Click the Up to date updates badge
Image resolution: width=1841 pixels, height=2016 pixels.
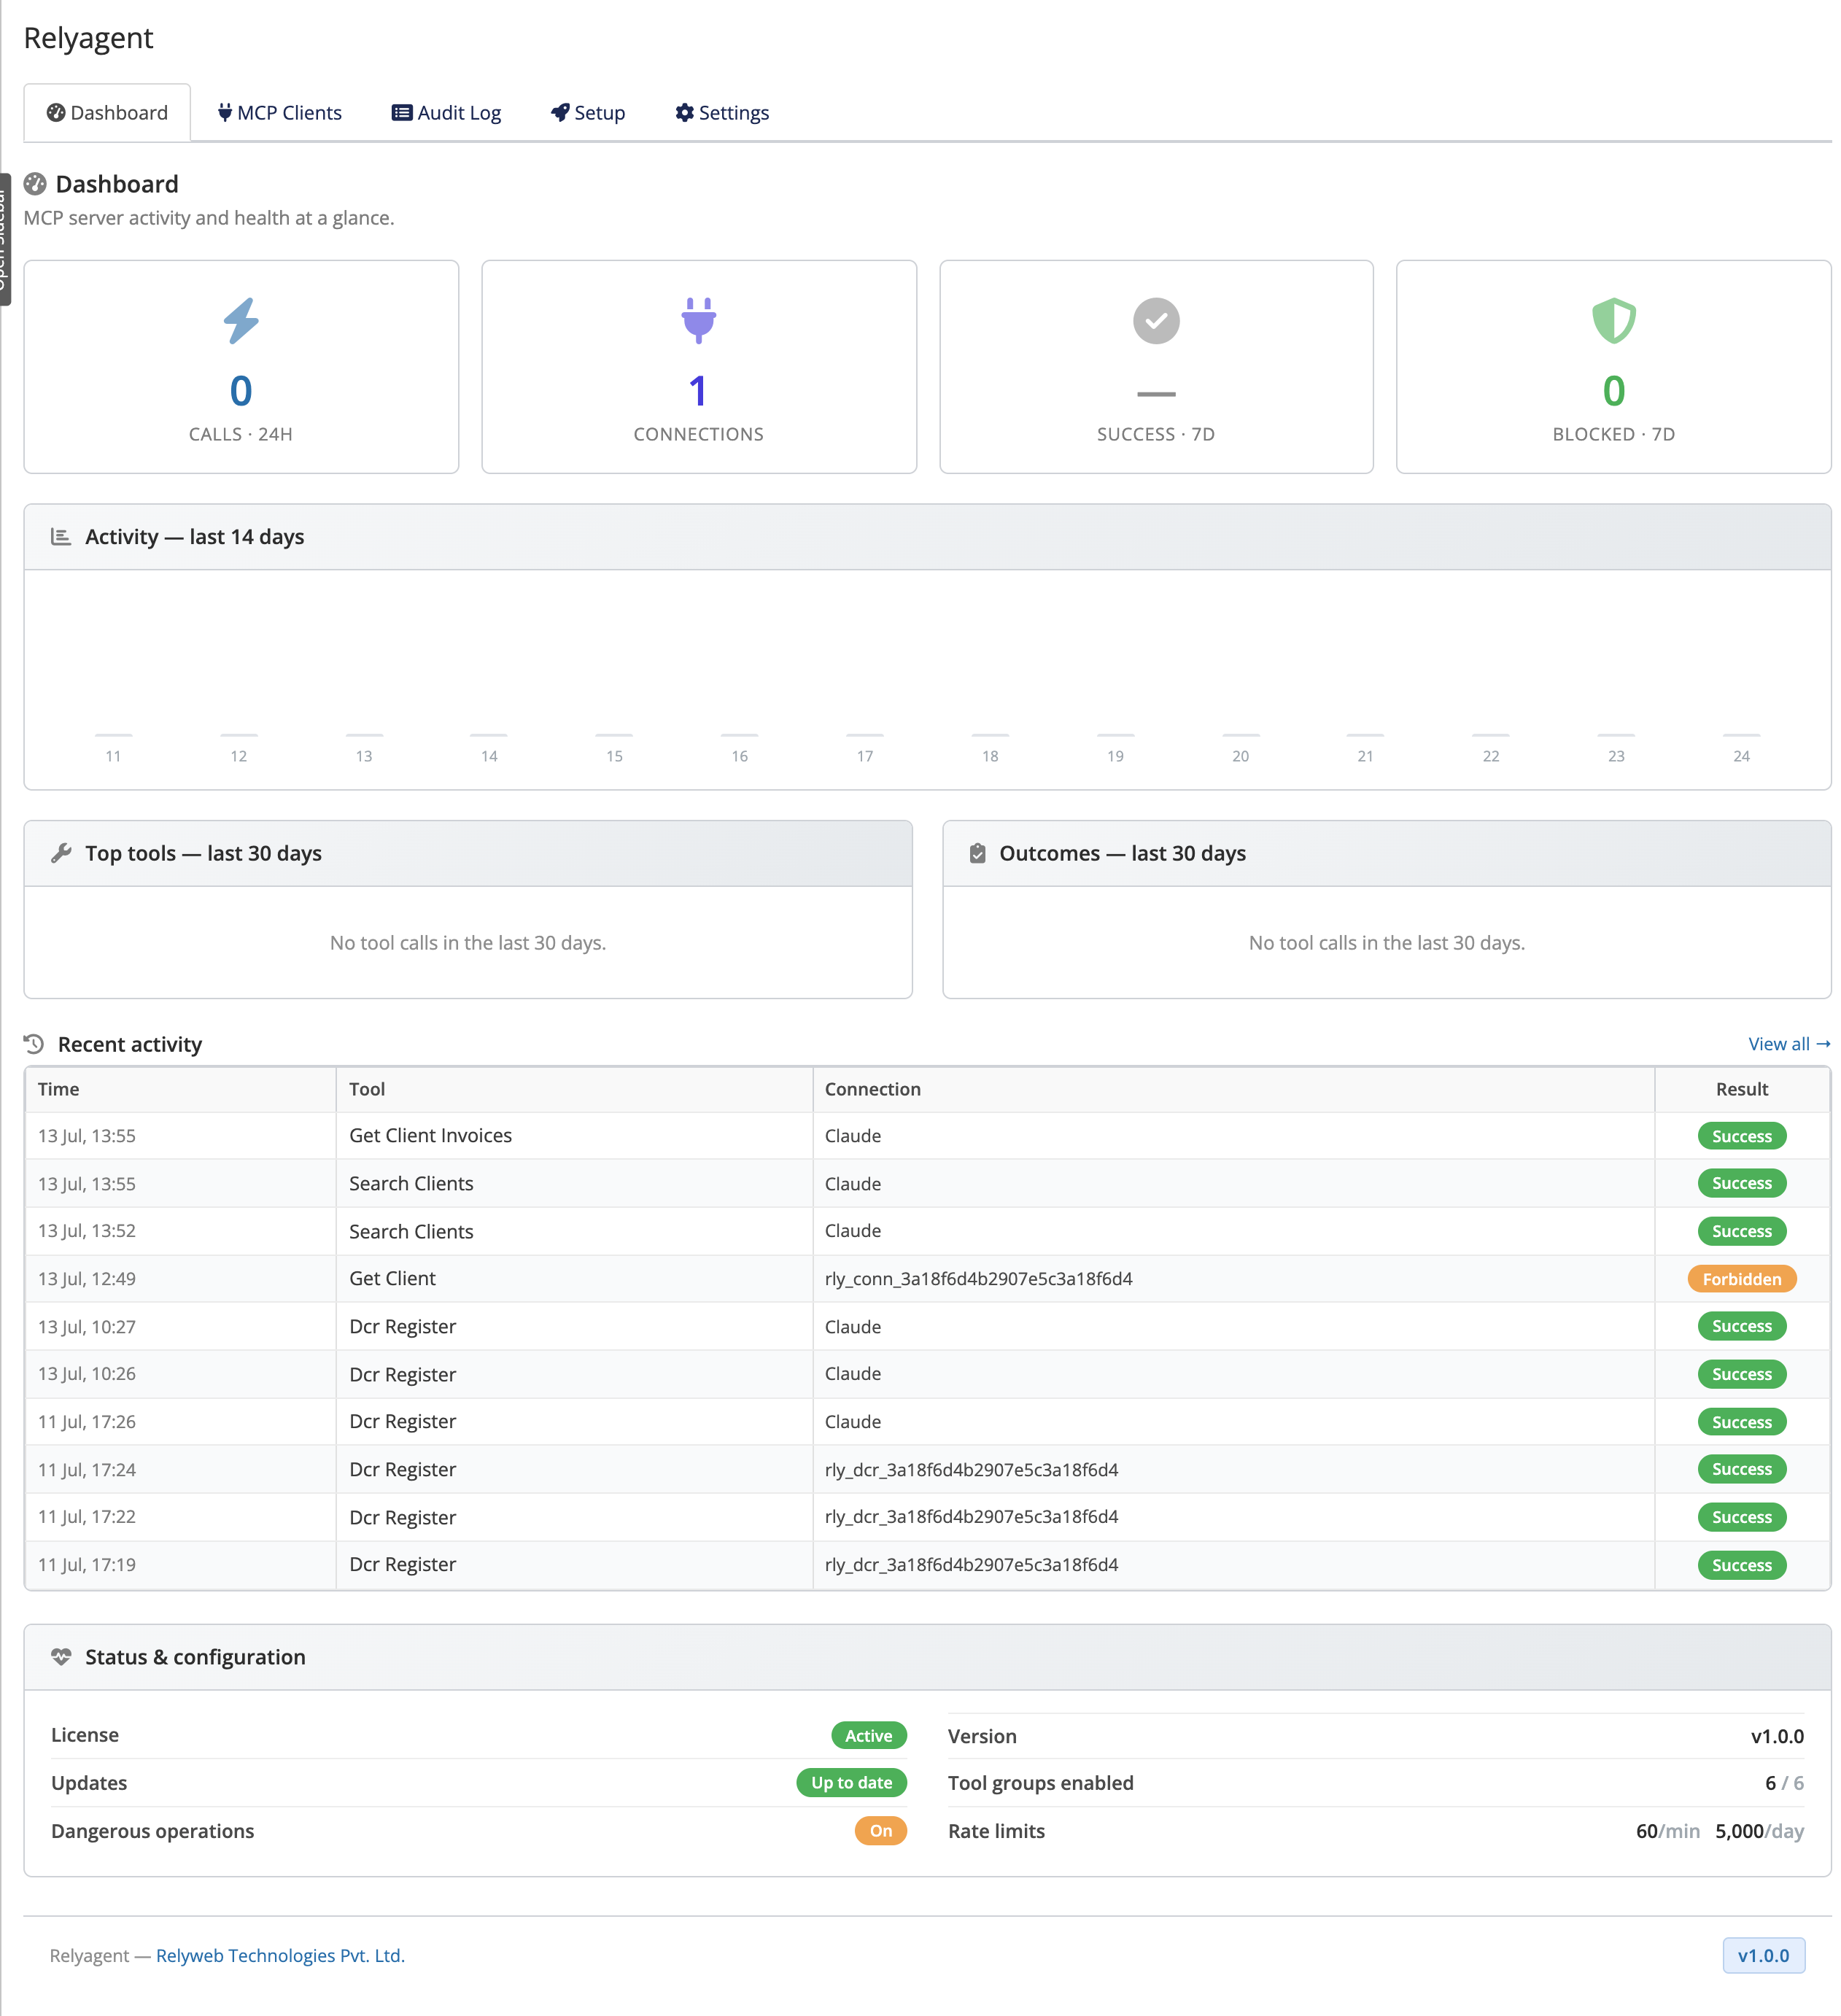[851, 1782]
